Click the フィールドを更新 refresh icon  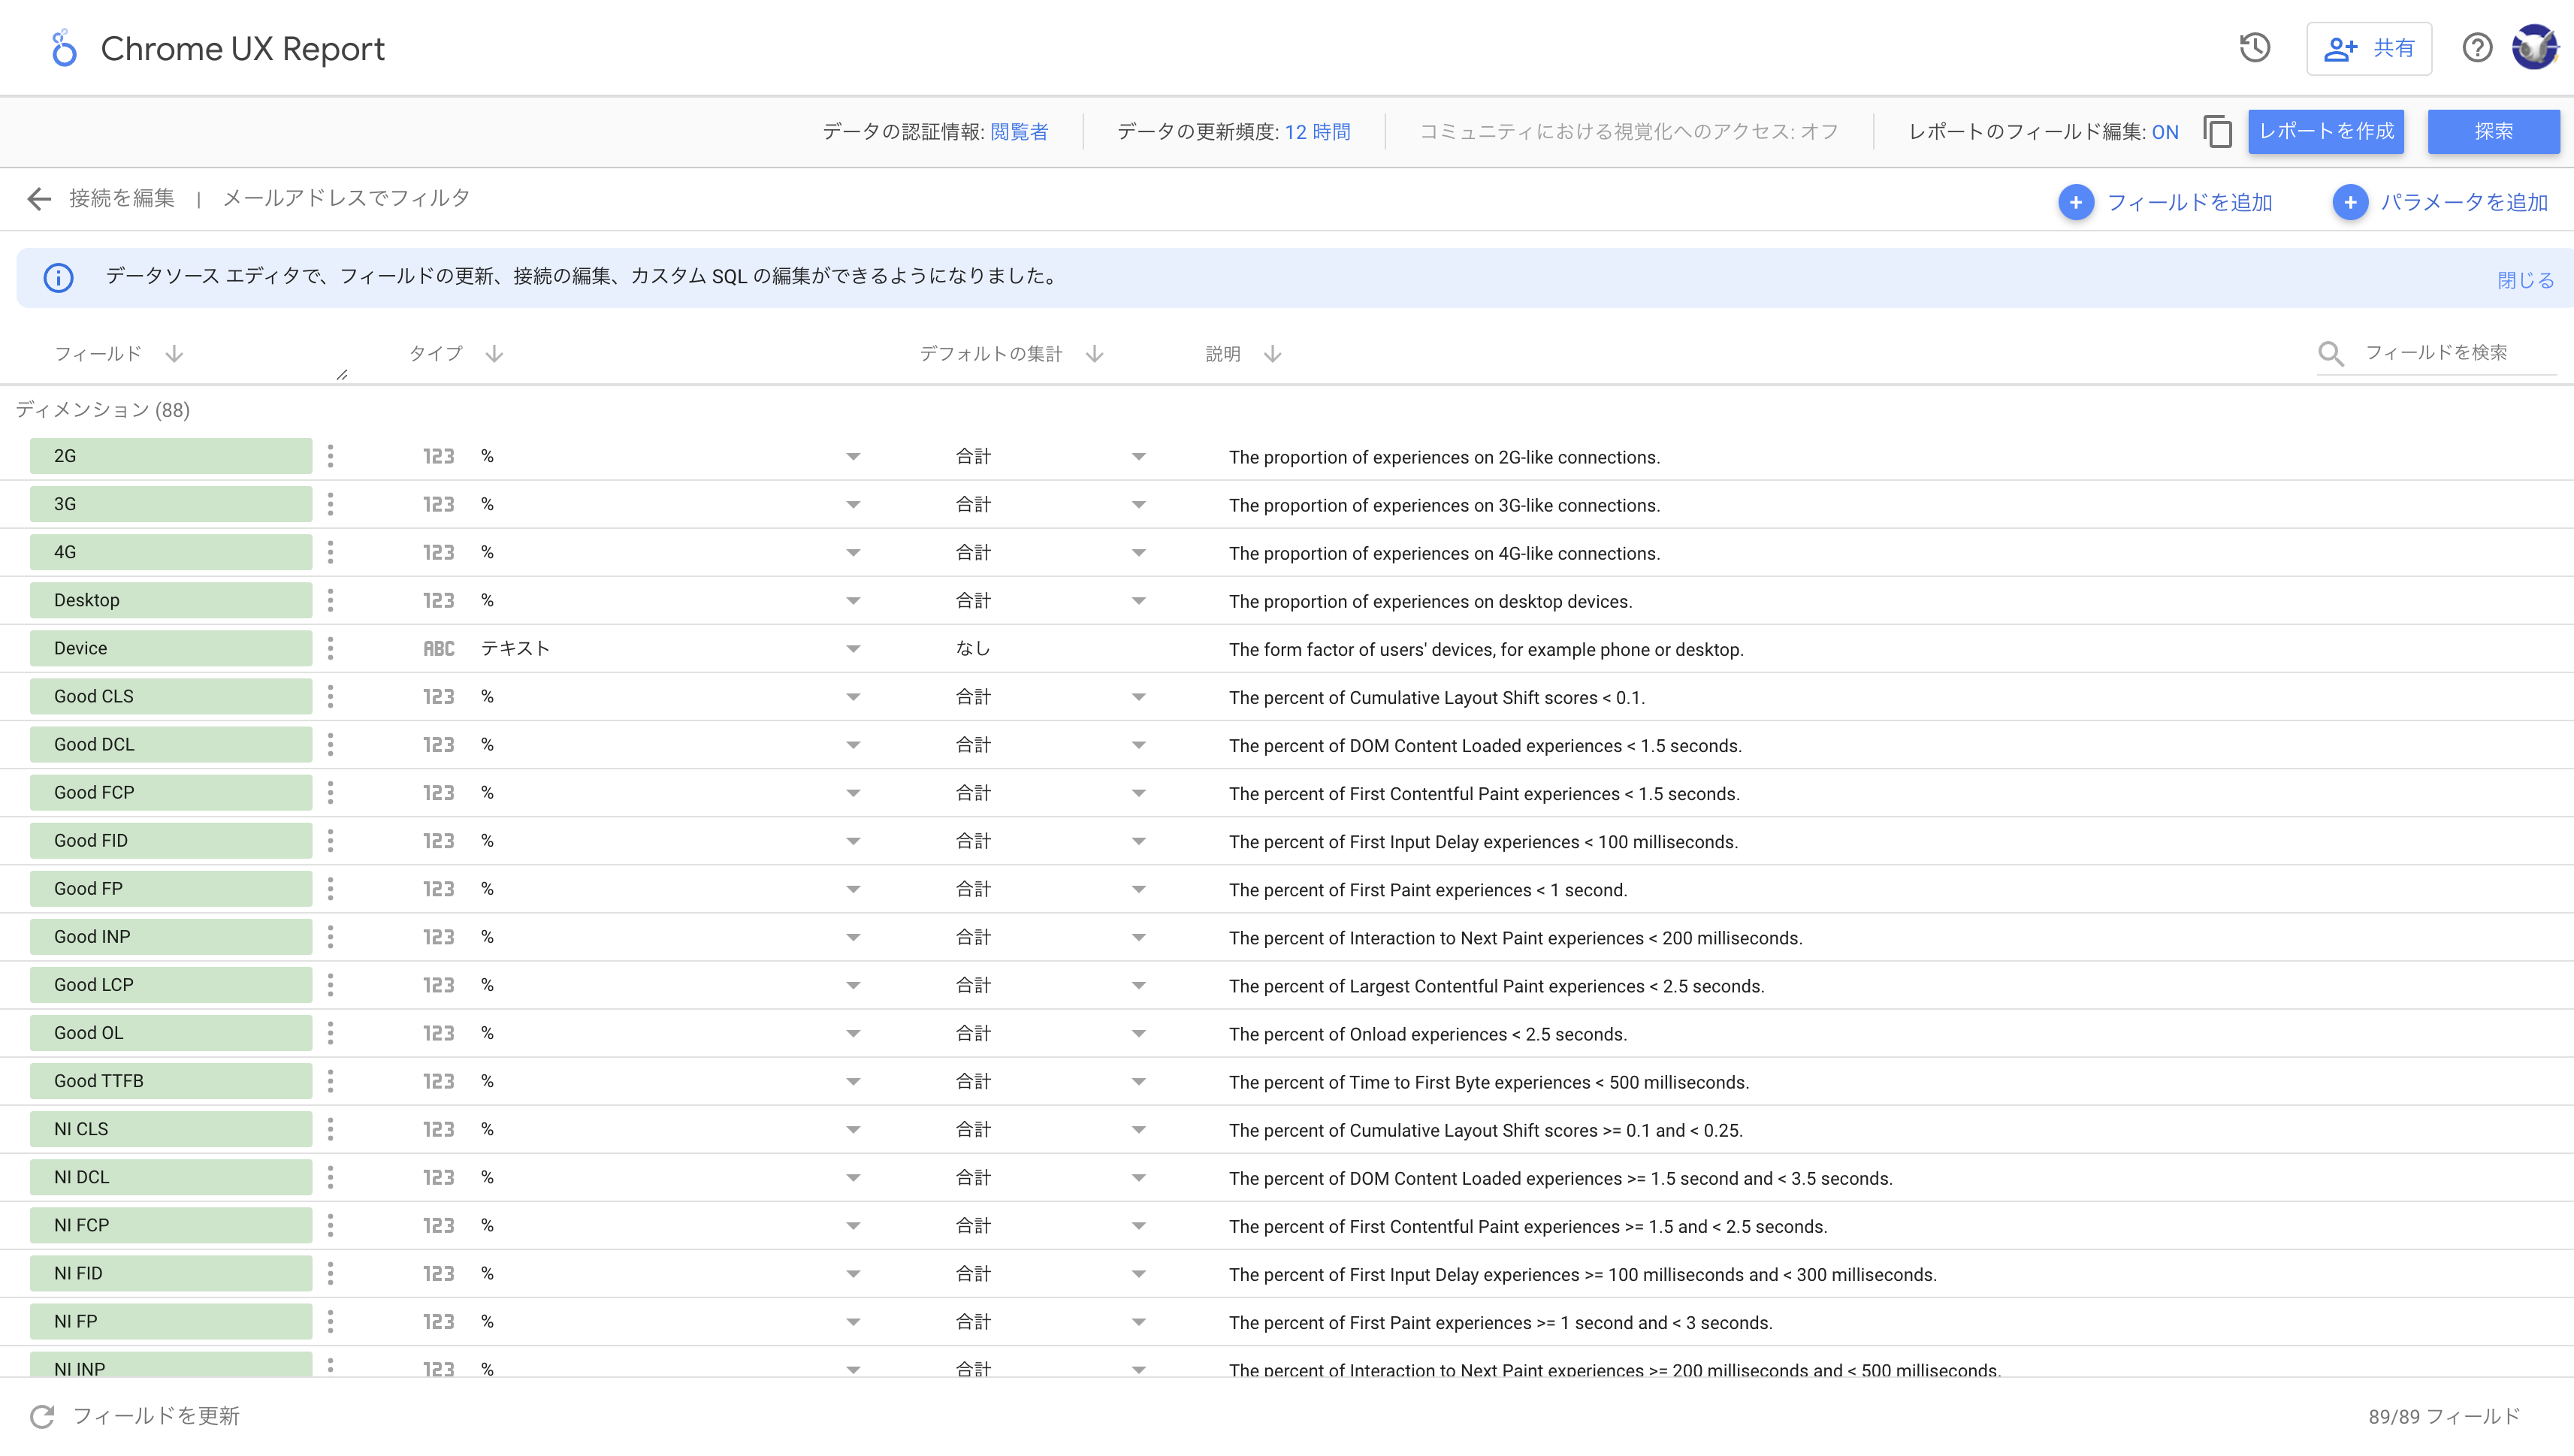(39, 1415)
